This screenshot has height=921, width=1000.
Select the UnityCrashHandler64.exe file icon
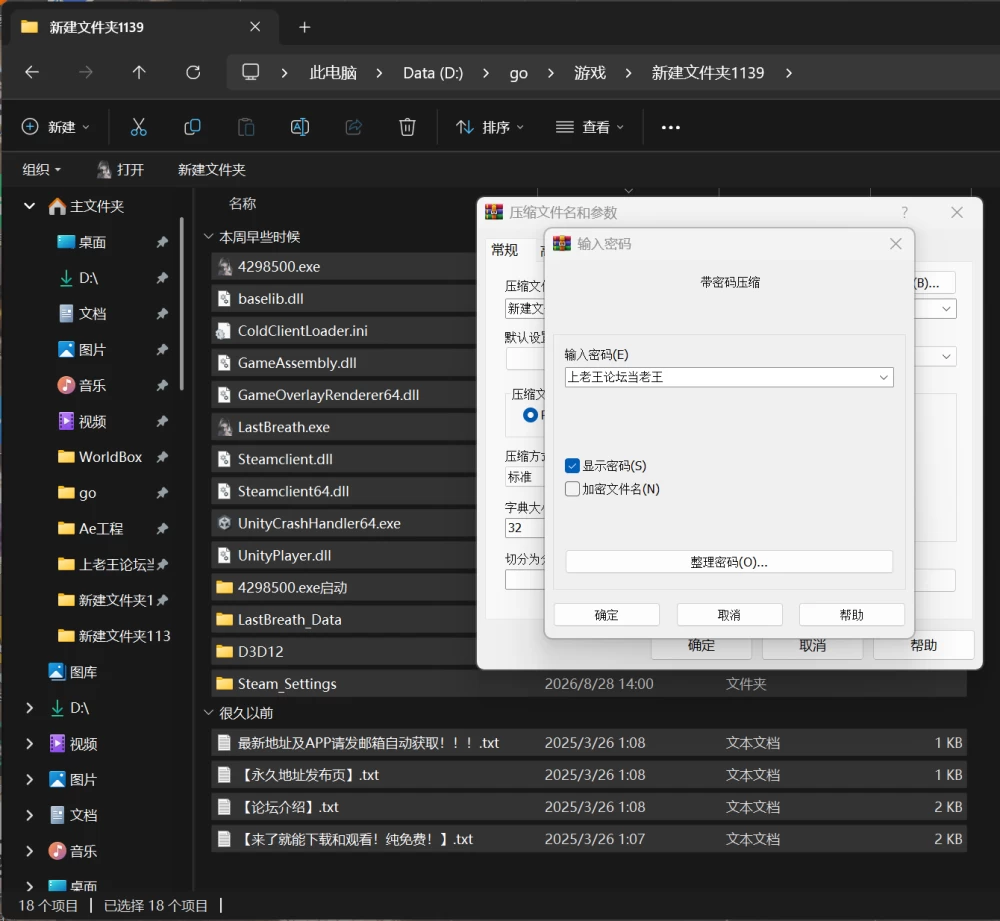click(x=224, y=523)
